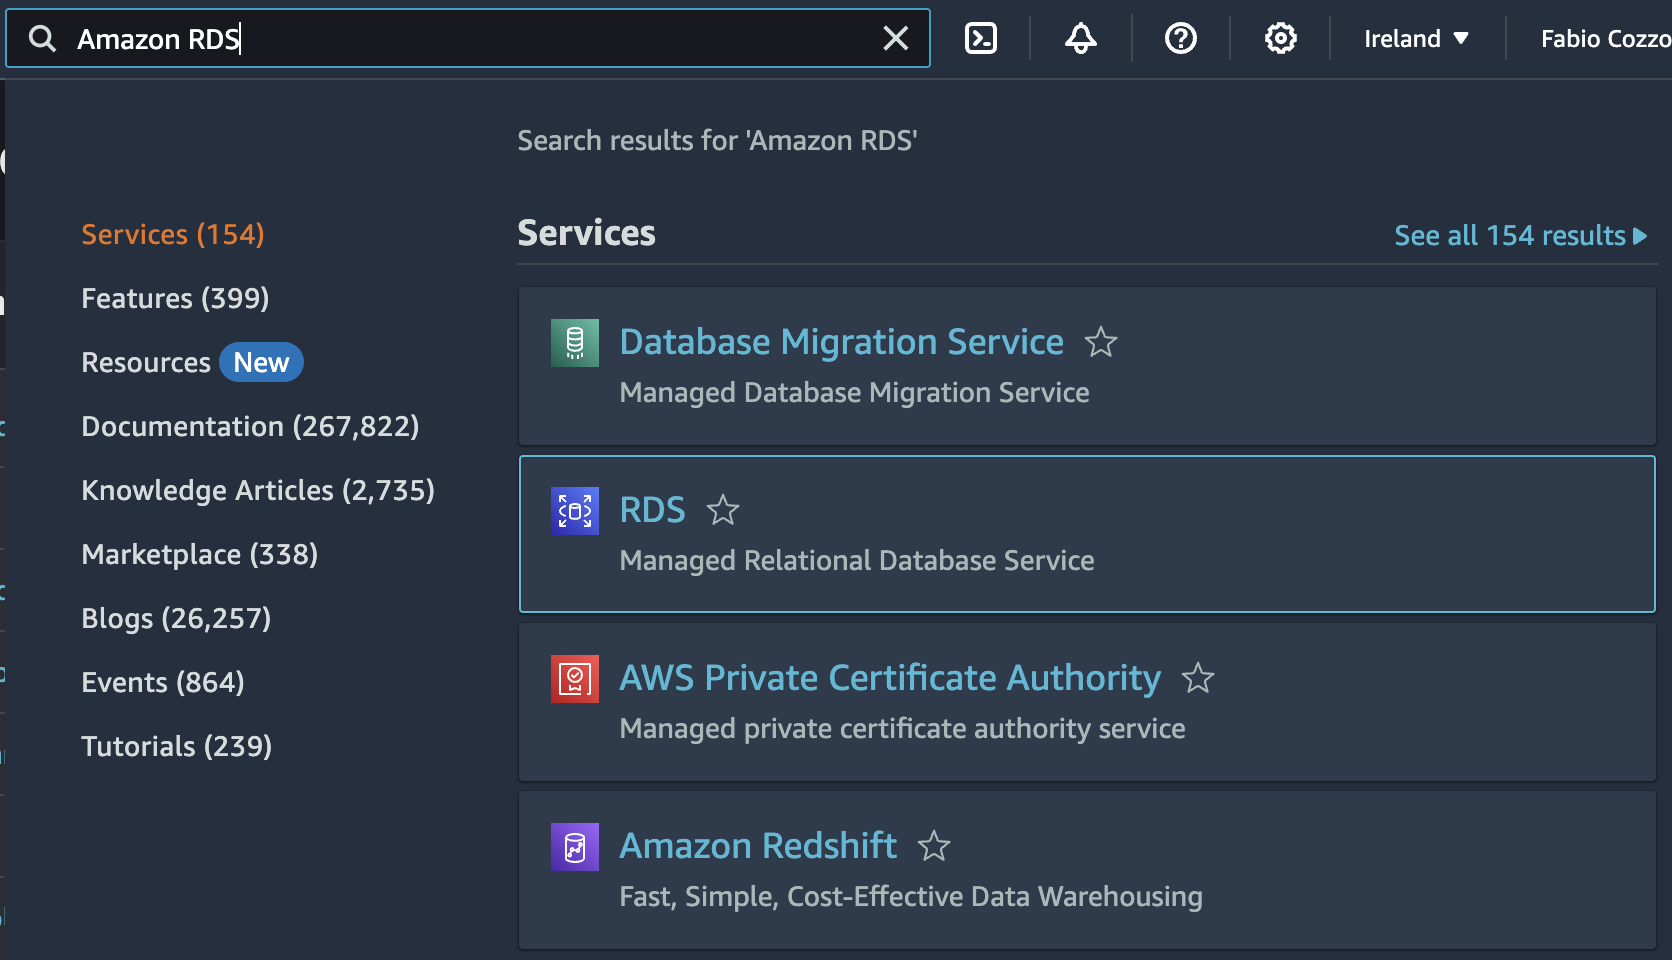Open the Fabio Cozzo account menu

[x=1604, y=39]
